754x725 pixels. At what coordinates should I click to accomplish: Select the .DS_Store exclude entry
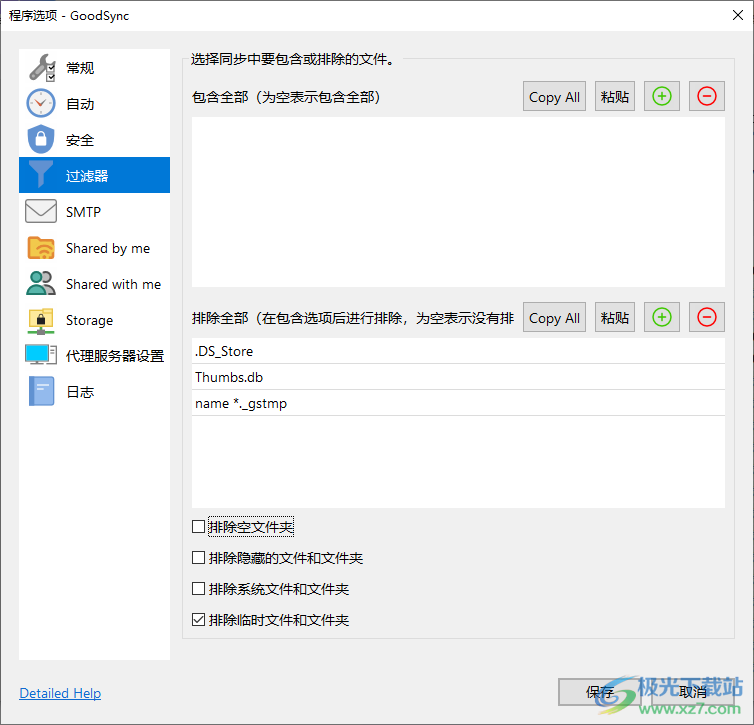click(458, 351)
